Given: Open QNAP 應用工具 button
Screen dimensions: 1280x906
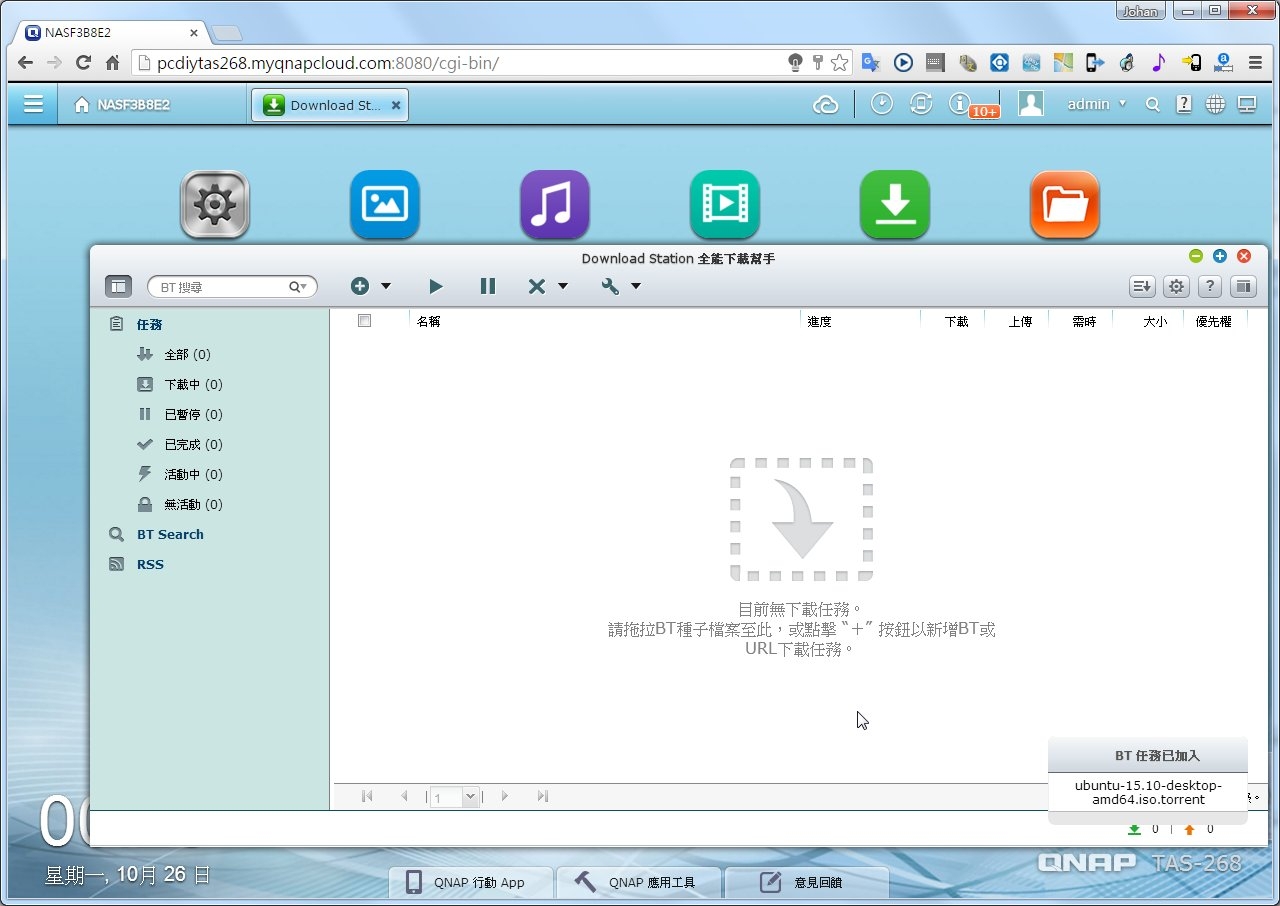Looking at the screenshot, I should pyautogui.click(x=640, y=883).
